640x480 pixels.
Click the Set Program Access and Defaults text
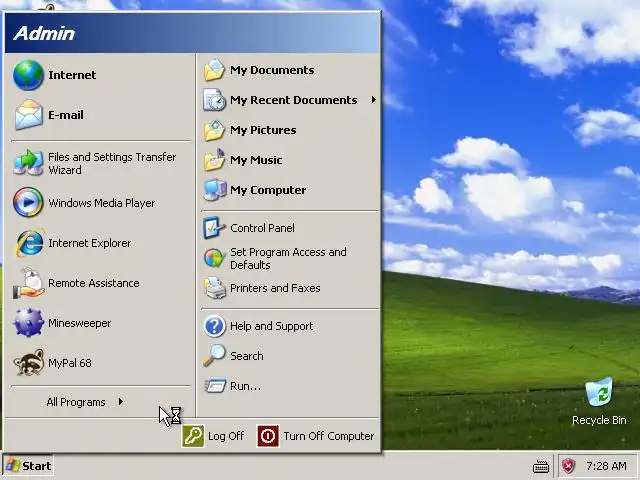288,258
